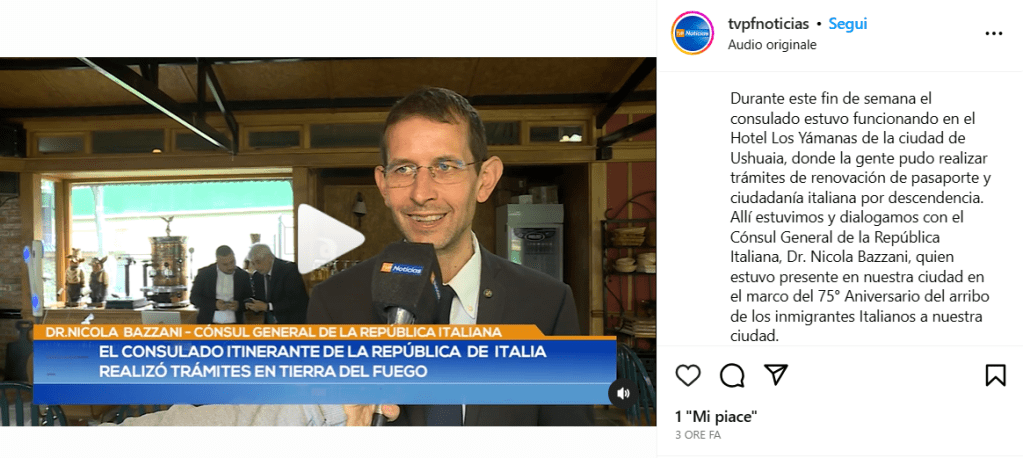Like the post with the heart icon
The height and width of the screenshot is (458, 1023).
(688, 375)
